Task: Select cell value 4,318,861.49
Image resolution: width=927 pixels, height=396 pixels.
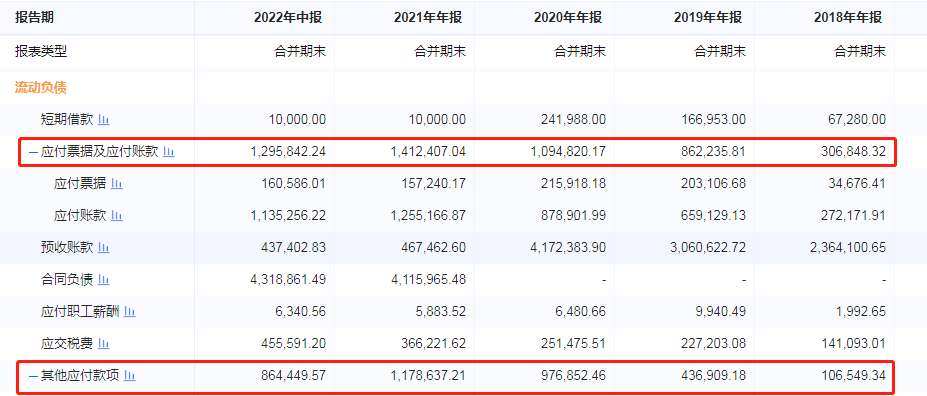Action: click(x=288, y=280)
